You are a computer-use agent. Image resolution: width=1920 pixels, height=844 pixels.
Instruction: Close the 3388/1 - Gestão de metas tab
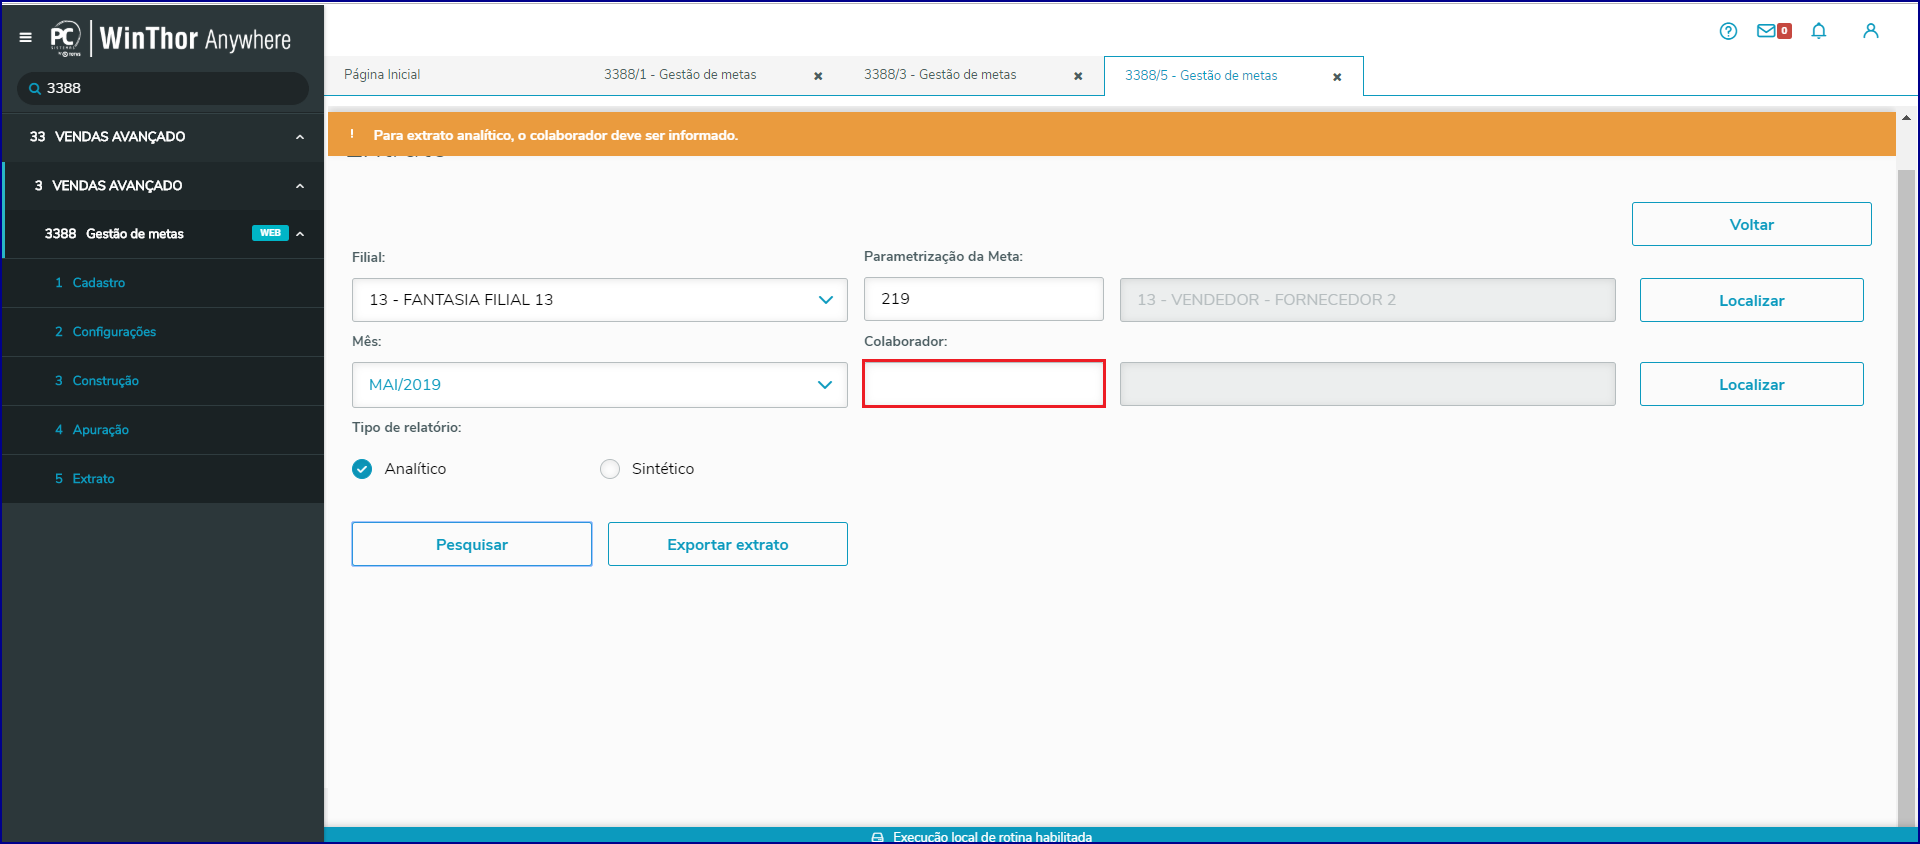818,76
